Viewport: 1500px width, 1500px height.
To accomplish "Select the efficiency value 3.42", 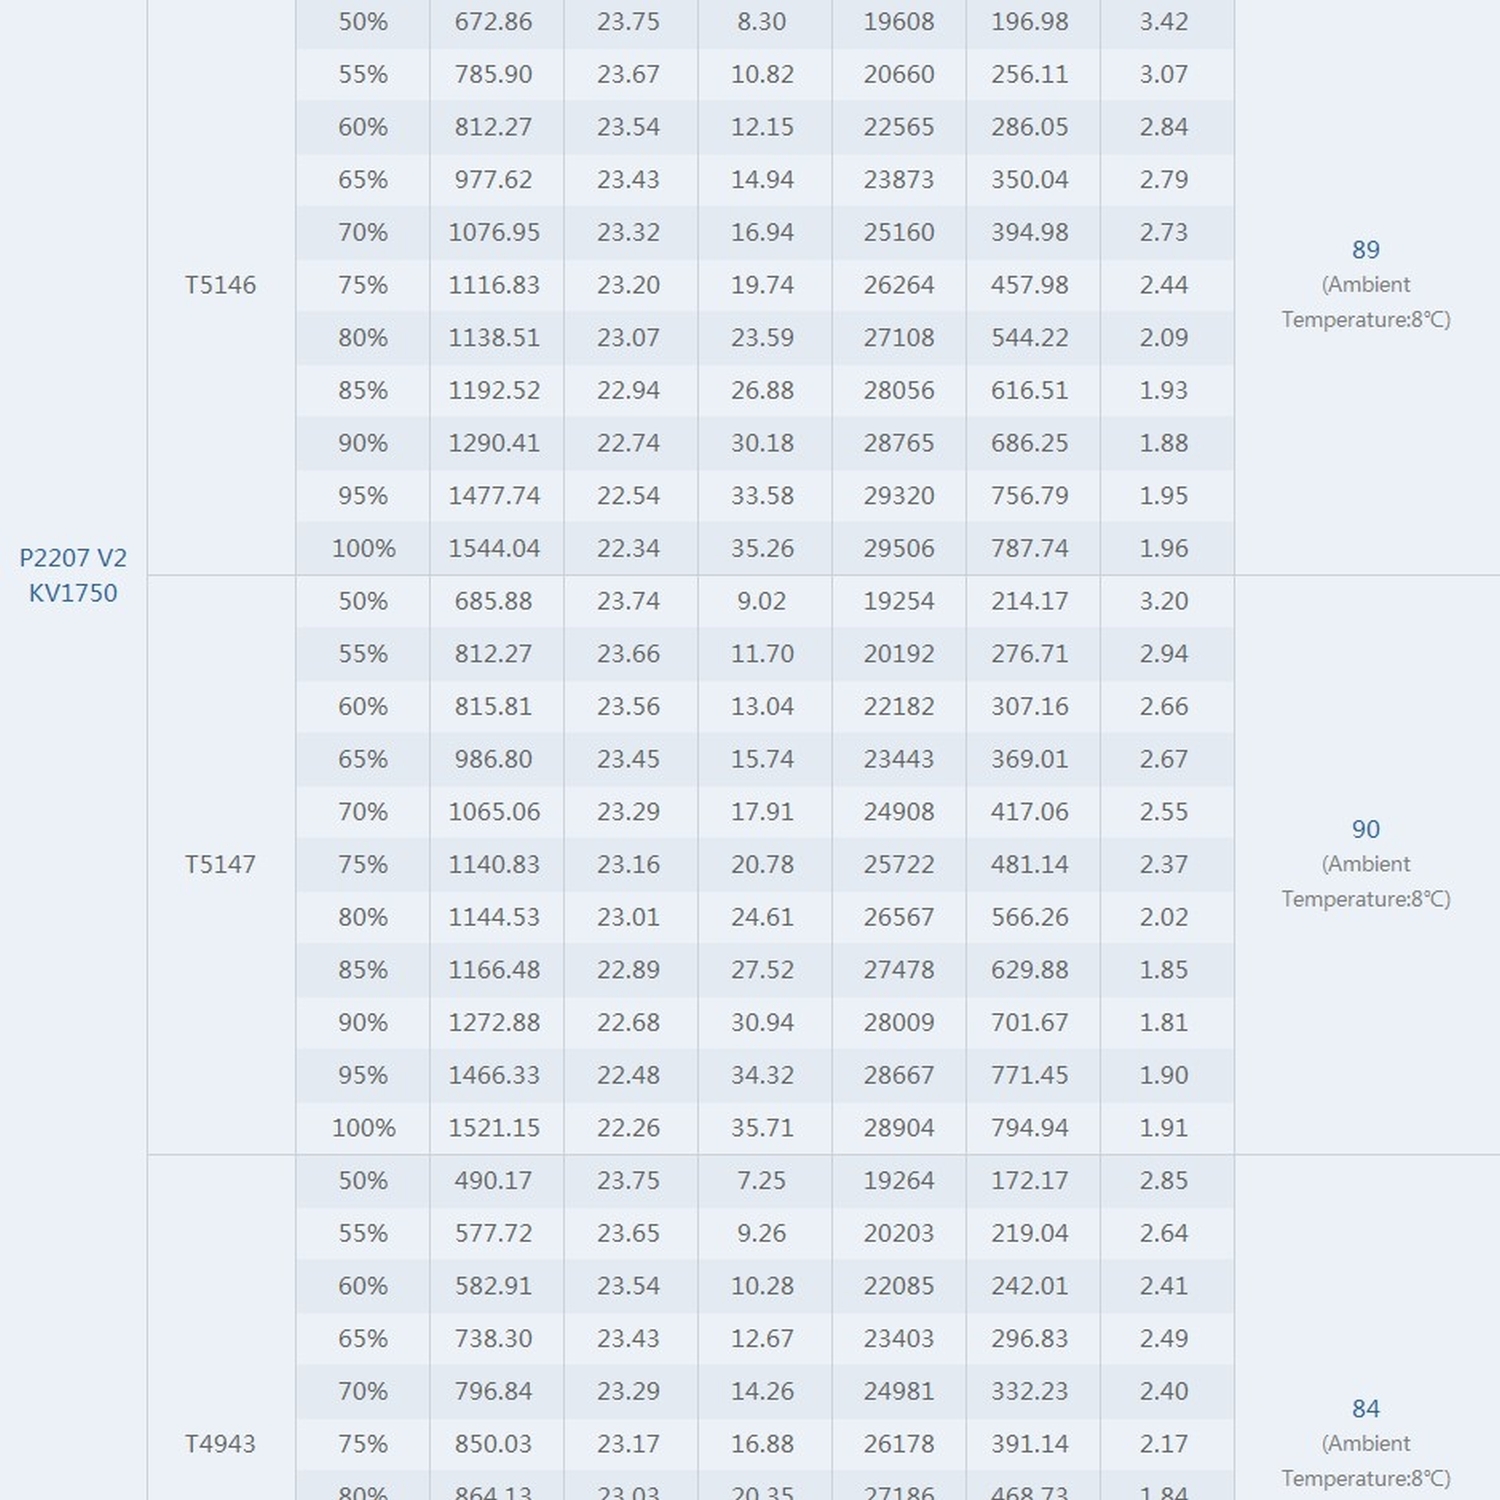I will click(1164, 21).
